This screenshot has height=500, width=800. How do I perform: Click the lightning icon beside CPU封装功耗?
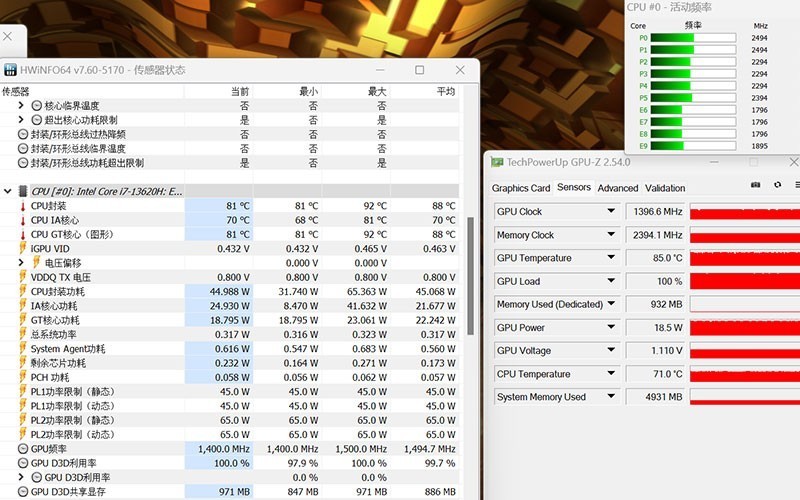23,292
